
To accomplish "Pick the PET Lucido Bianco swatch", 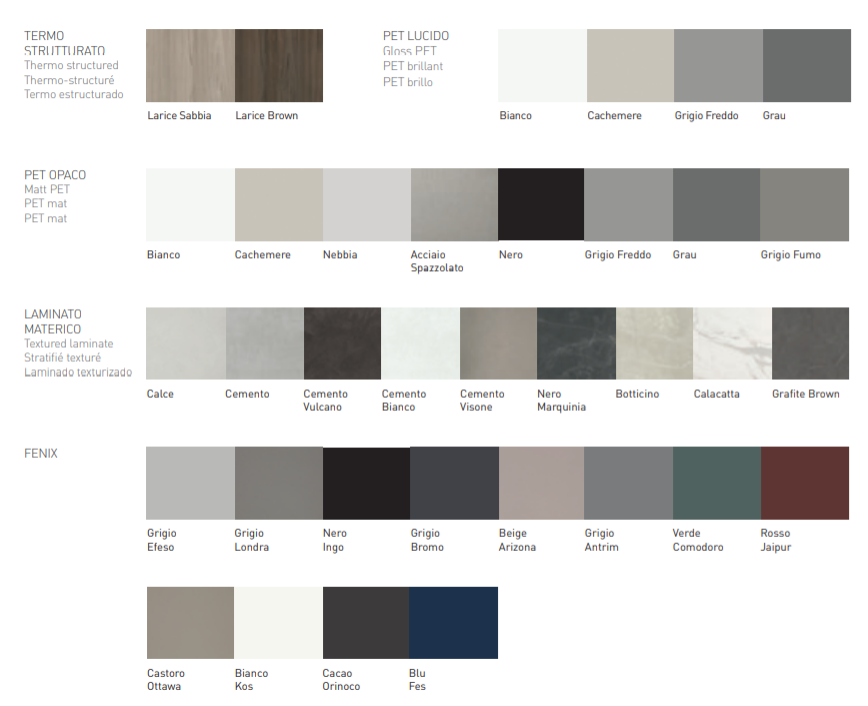I will pyautogui.click(x=542, y=65).
